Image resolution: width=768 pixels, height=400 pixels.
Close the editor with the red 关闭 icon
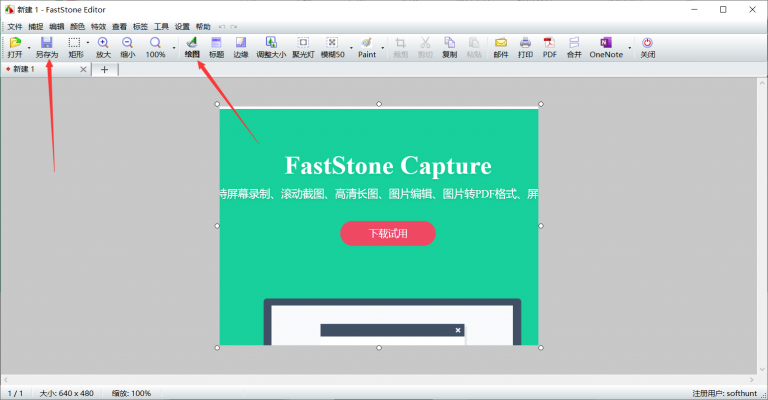(648, 47)
